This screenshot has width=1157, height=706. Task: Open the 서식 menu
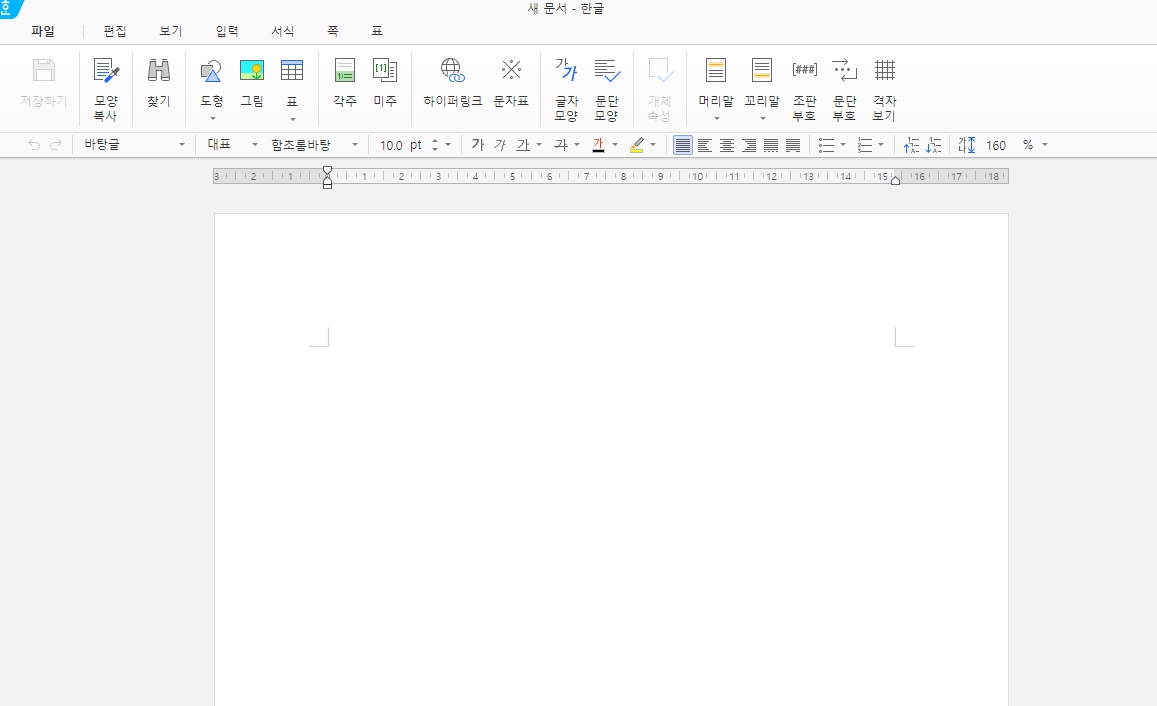[x=283, y=31]
